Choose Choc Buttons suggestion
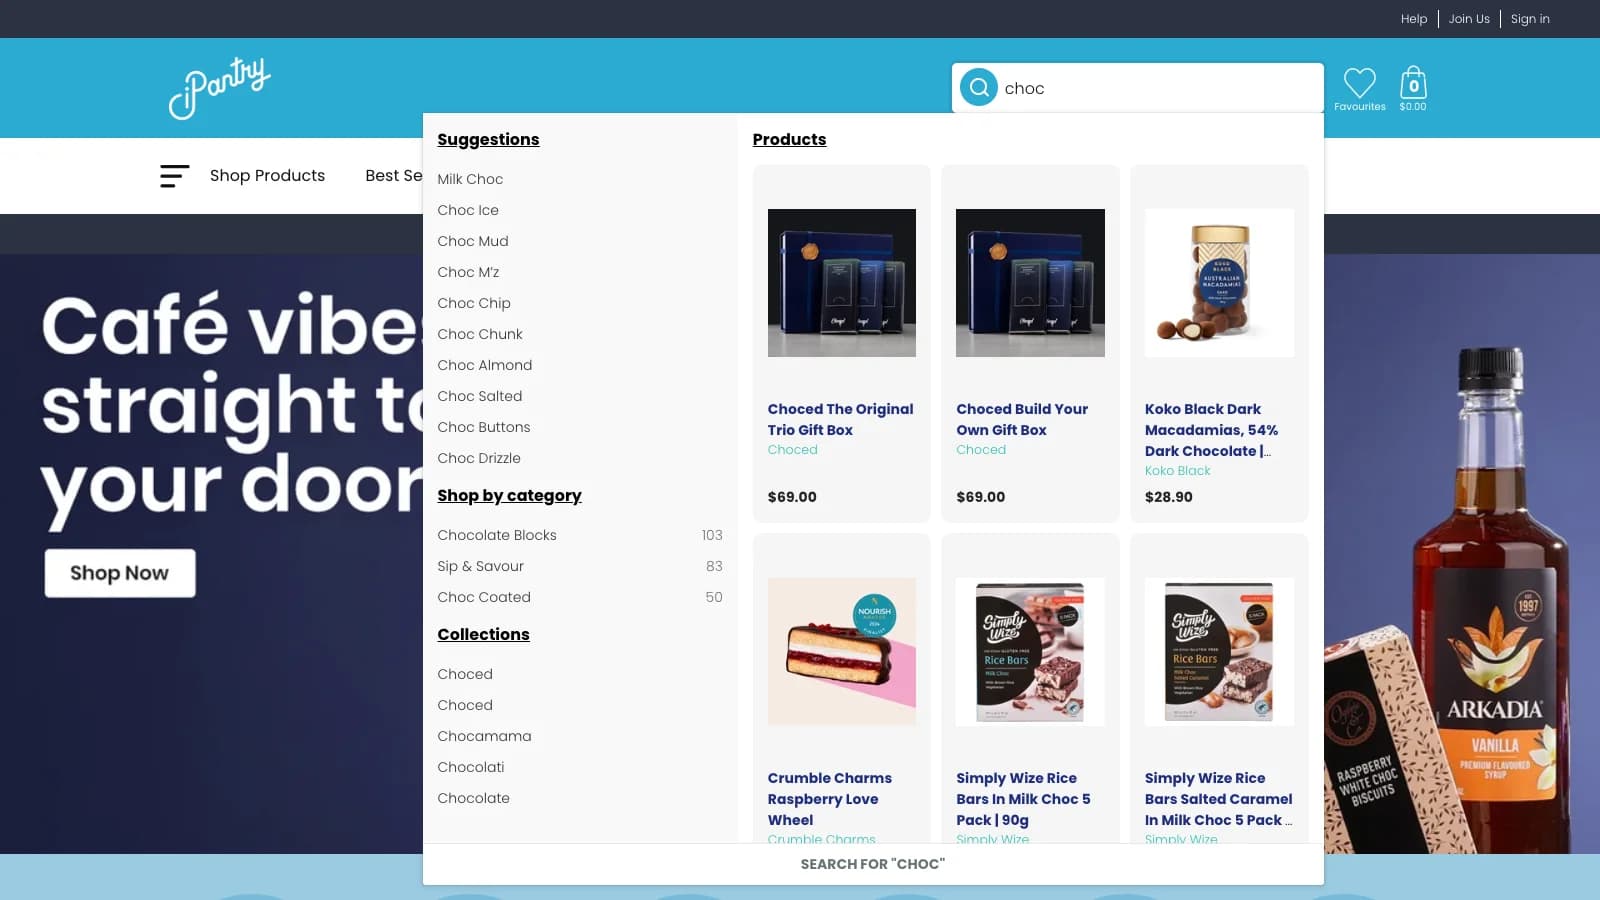 pos(484,427)
